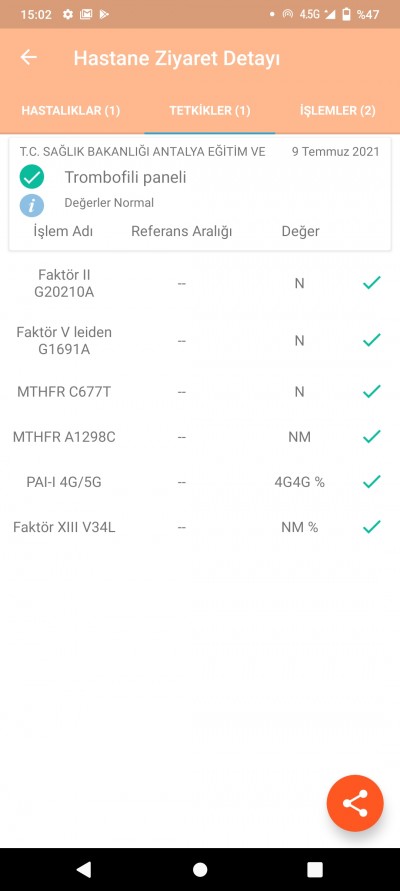The width and height of the screenshot is (400, 891).
Task: Select the TETKİKLER (1) tab
Action: (210, 110)
